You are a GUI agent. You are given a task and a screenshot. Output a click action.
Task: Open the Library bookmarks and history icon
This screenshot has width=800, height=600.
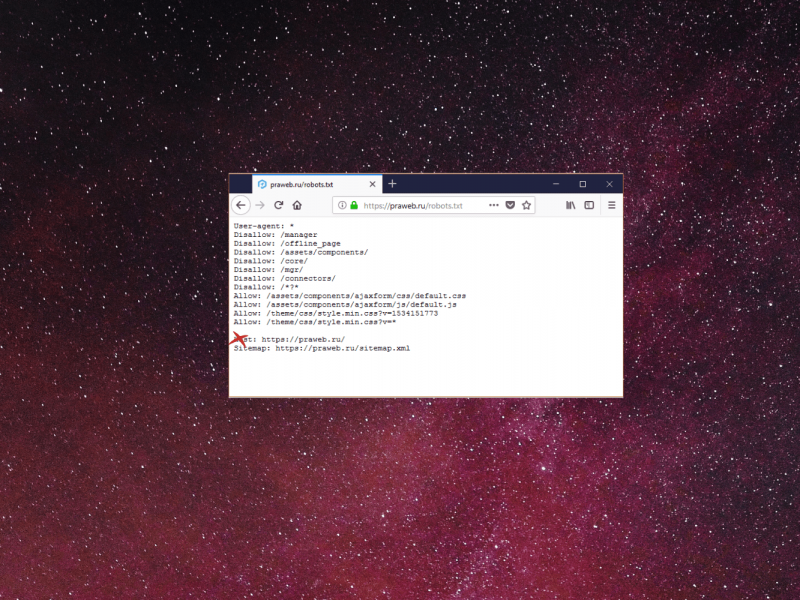[571, 205]
